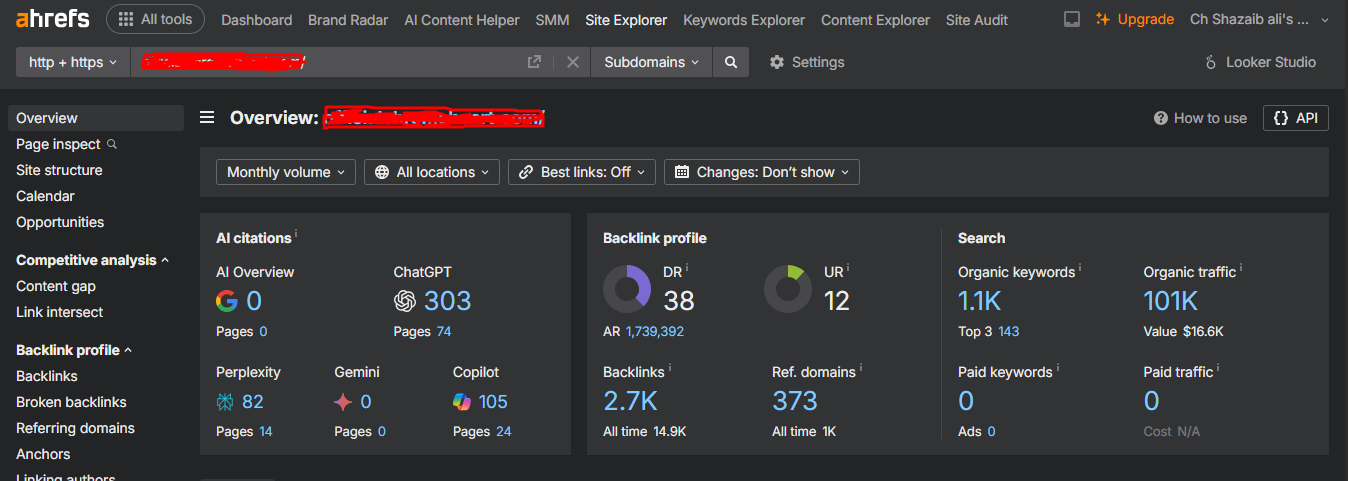
Task: Go to Keywords Explorer tab
Action: coord(743,20)
